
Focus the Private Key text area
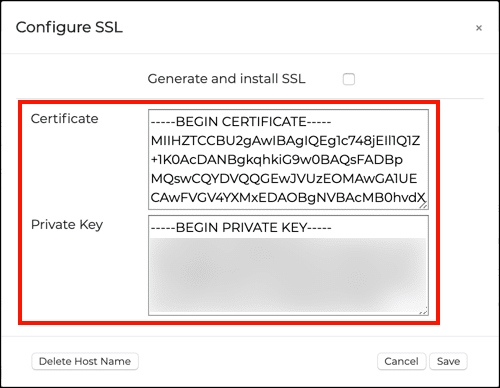[288, 265]
